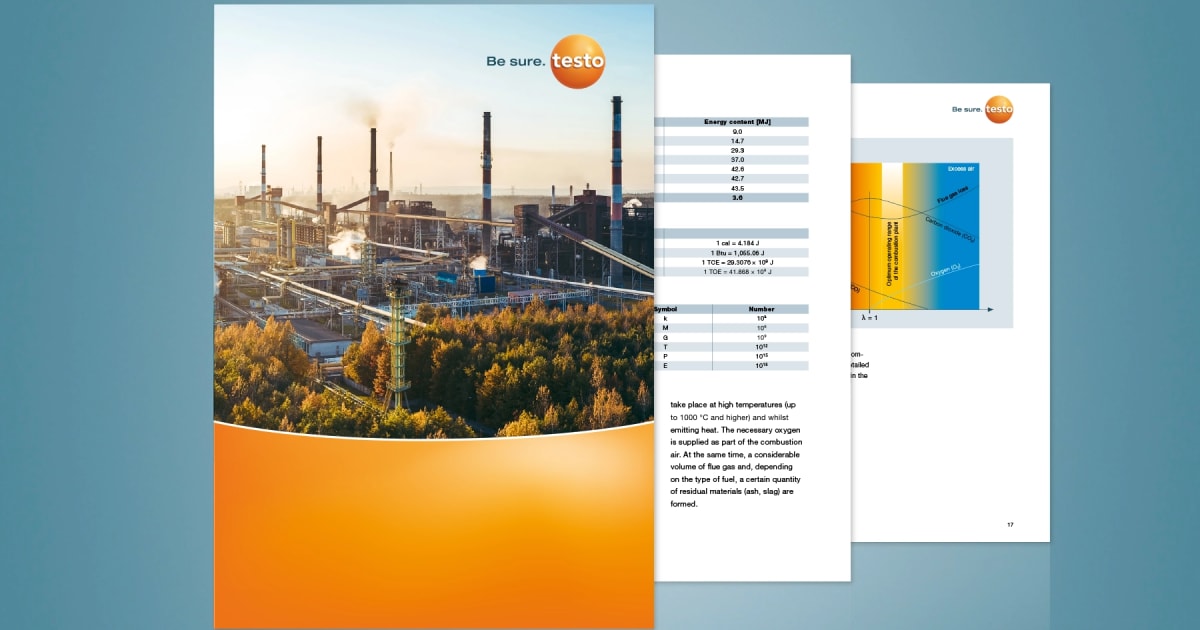Viewport: 1200px width, 630px height.
Task: Select the 'Oxygen (O₂)' curve label
Action: click(945, 268)
